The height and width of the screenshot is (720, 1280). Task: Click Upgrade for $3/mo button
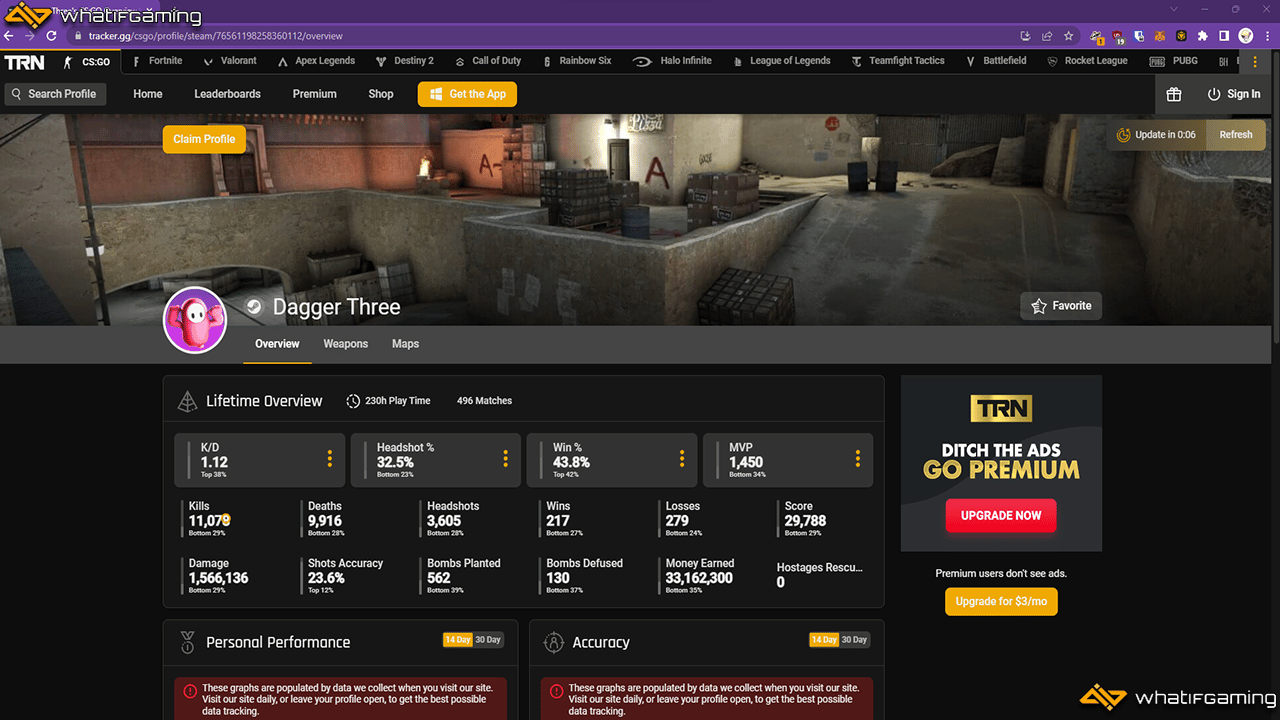(x=1001, y=601)
